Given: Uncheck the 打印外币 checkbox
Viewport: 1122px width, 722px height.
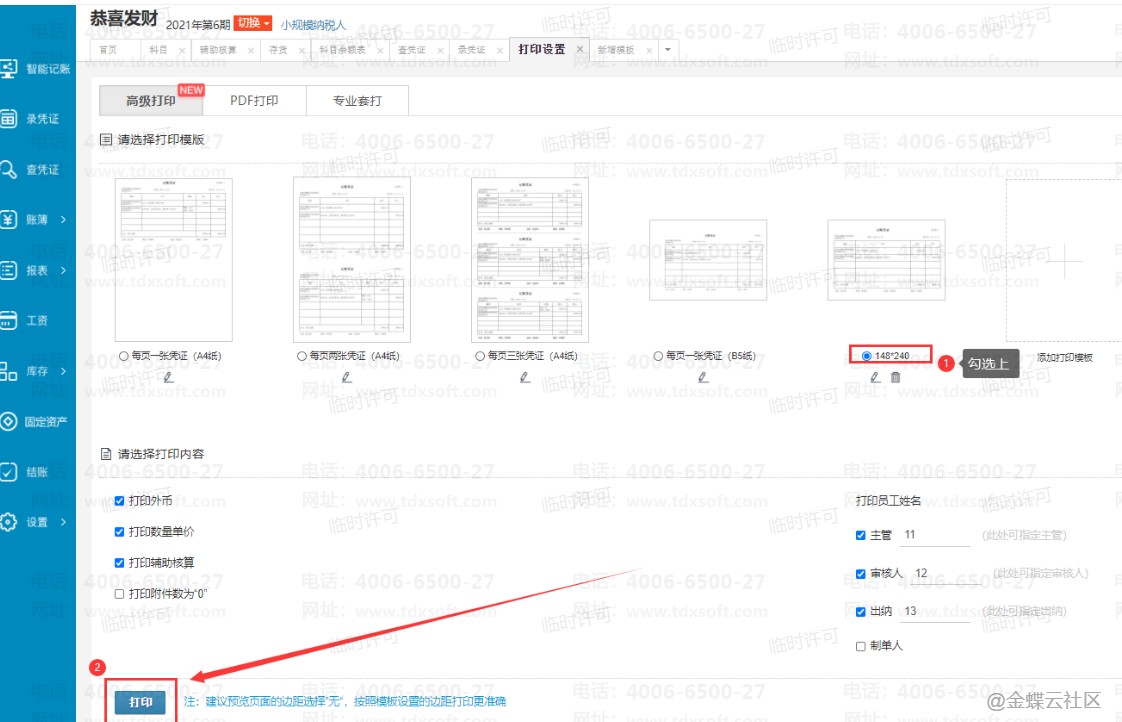Looking at the screenshot, I should 120,500.
